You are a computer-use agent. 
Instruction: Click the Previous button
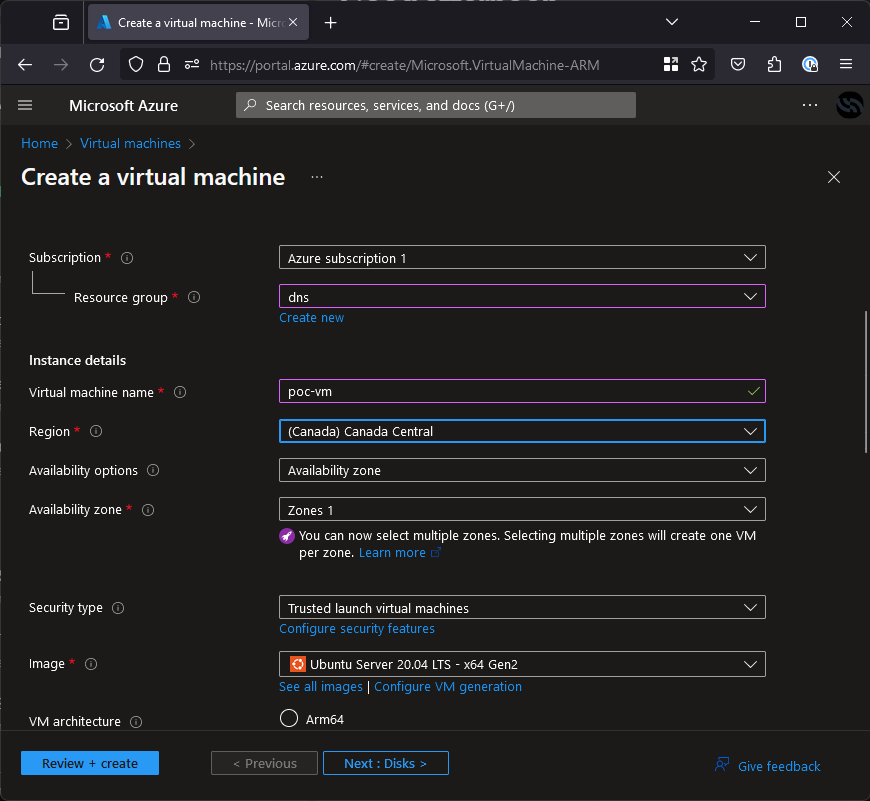[x=264, y=763]
